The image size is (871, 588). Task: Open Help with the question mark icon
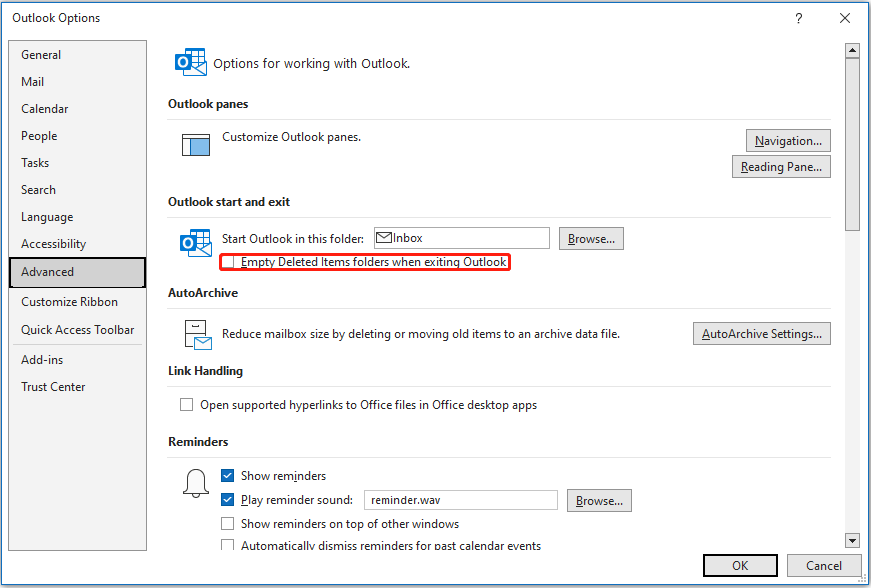tap(798, 18)
